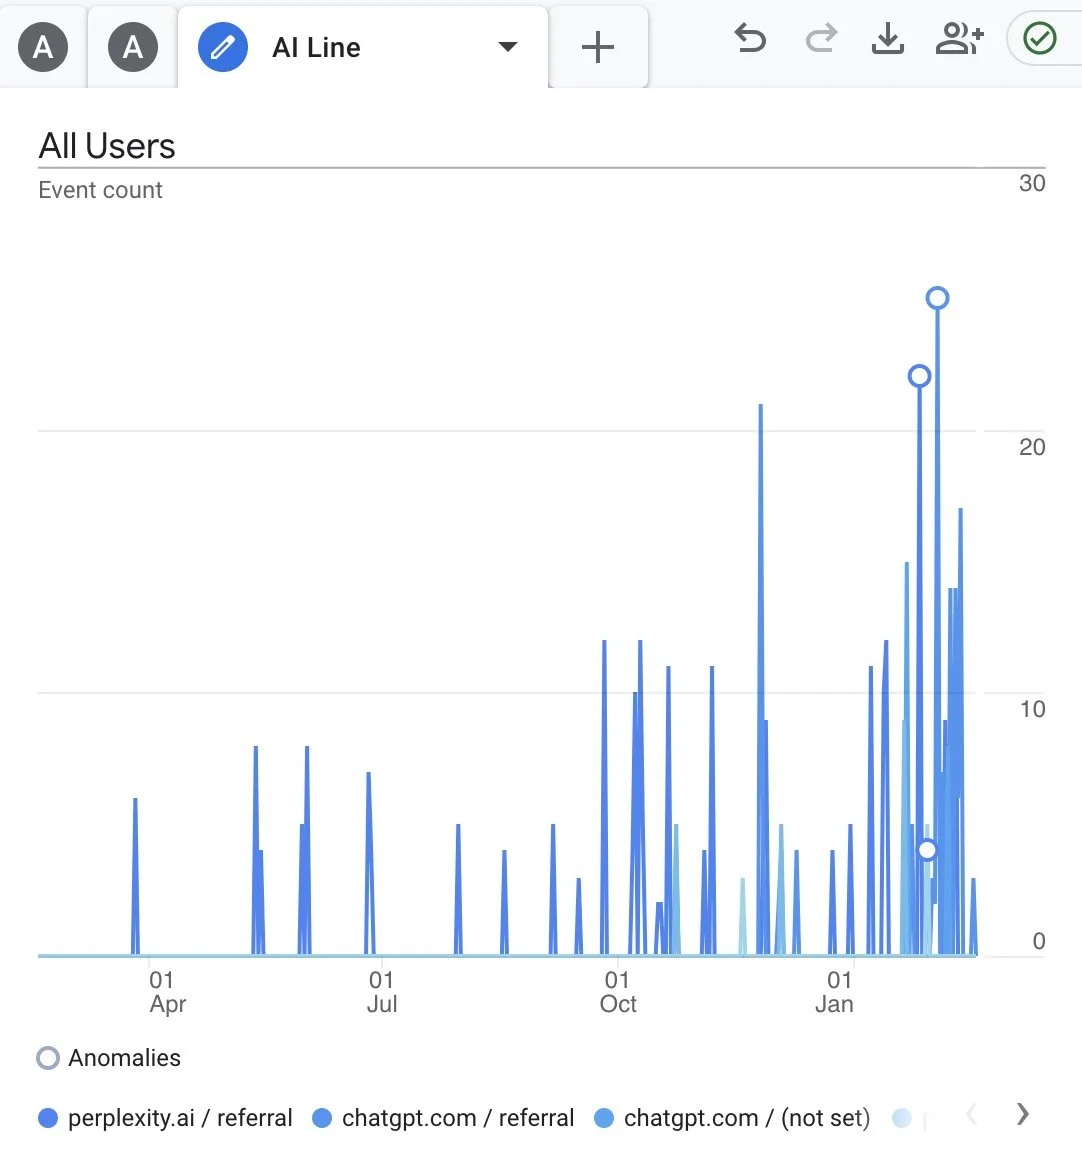
Task: Advance the legend with the right chevron
Action: (1021, 1113)
